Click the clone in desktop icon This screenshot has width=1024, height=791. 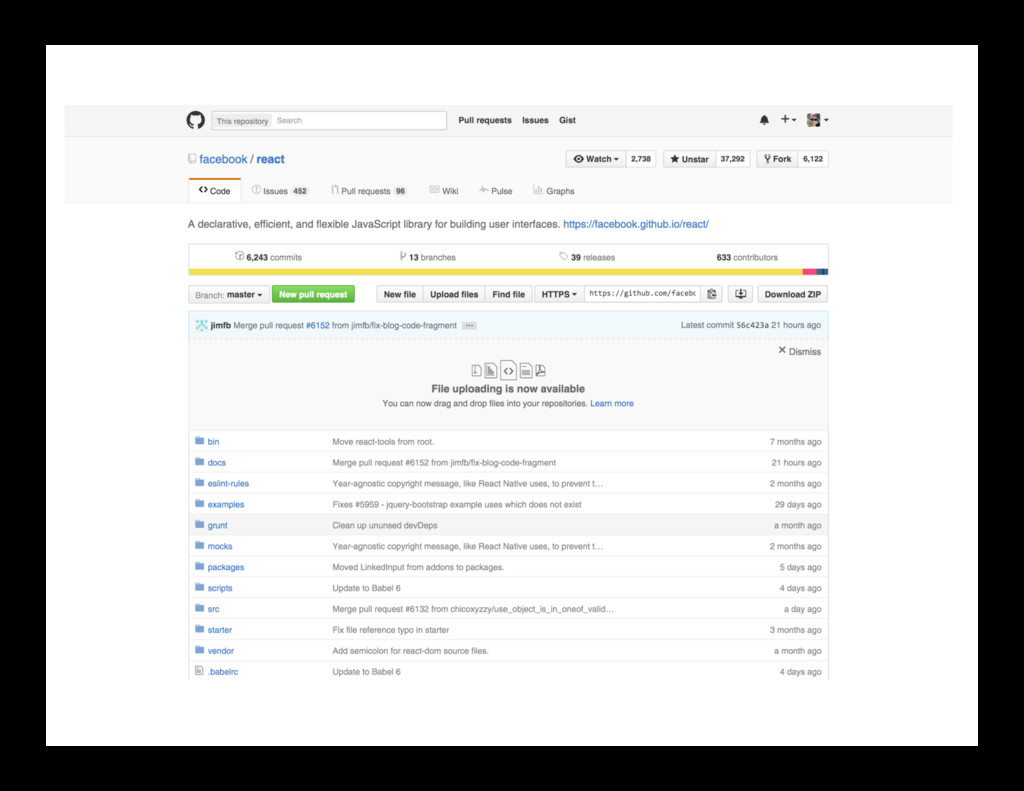pos(741,294)
